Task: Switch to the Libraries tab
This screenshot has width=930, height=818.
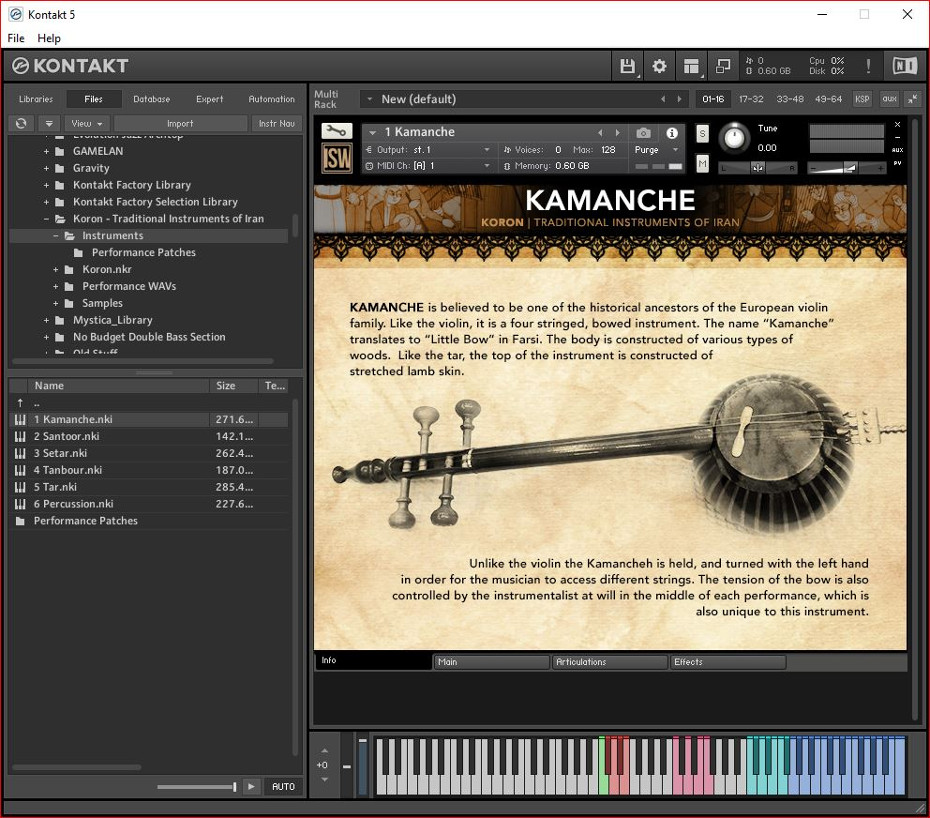Action: [x=36, y=99]
